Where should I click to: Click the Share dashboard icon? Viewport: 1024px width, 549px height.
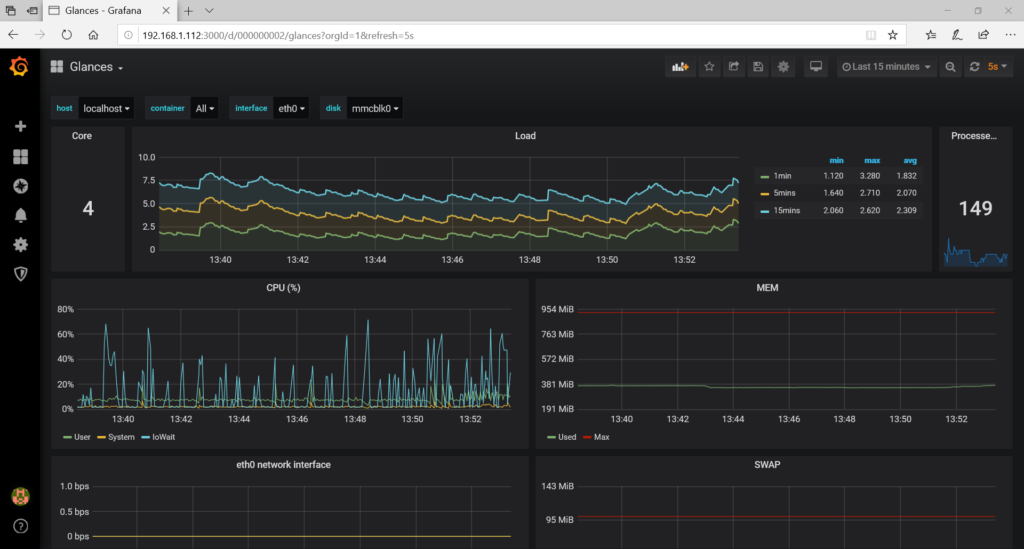tap(734, 67)
